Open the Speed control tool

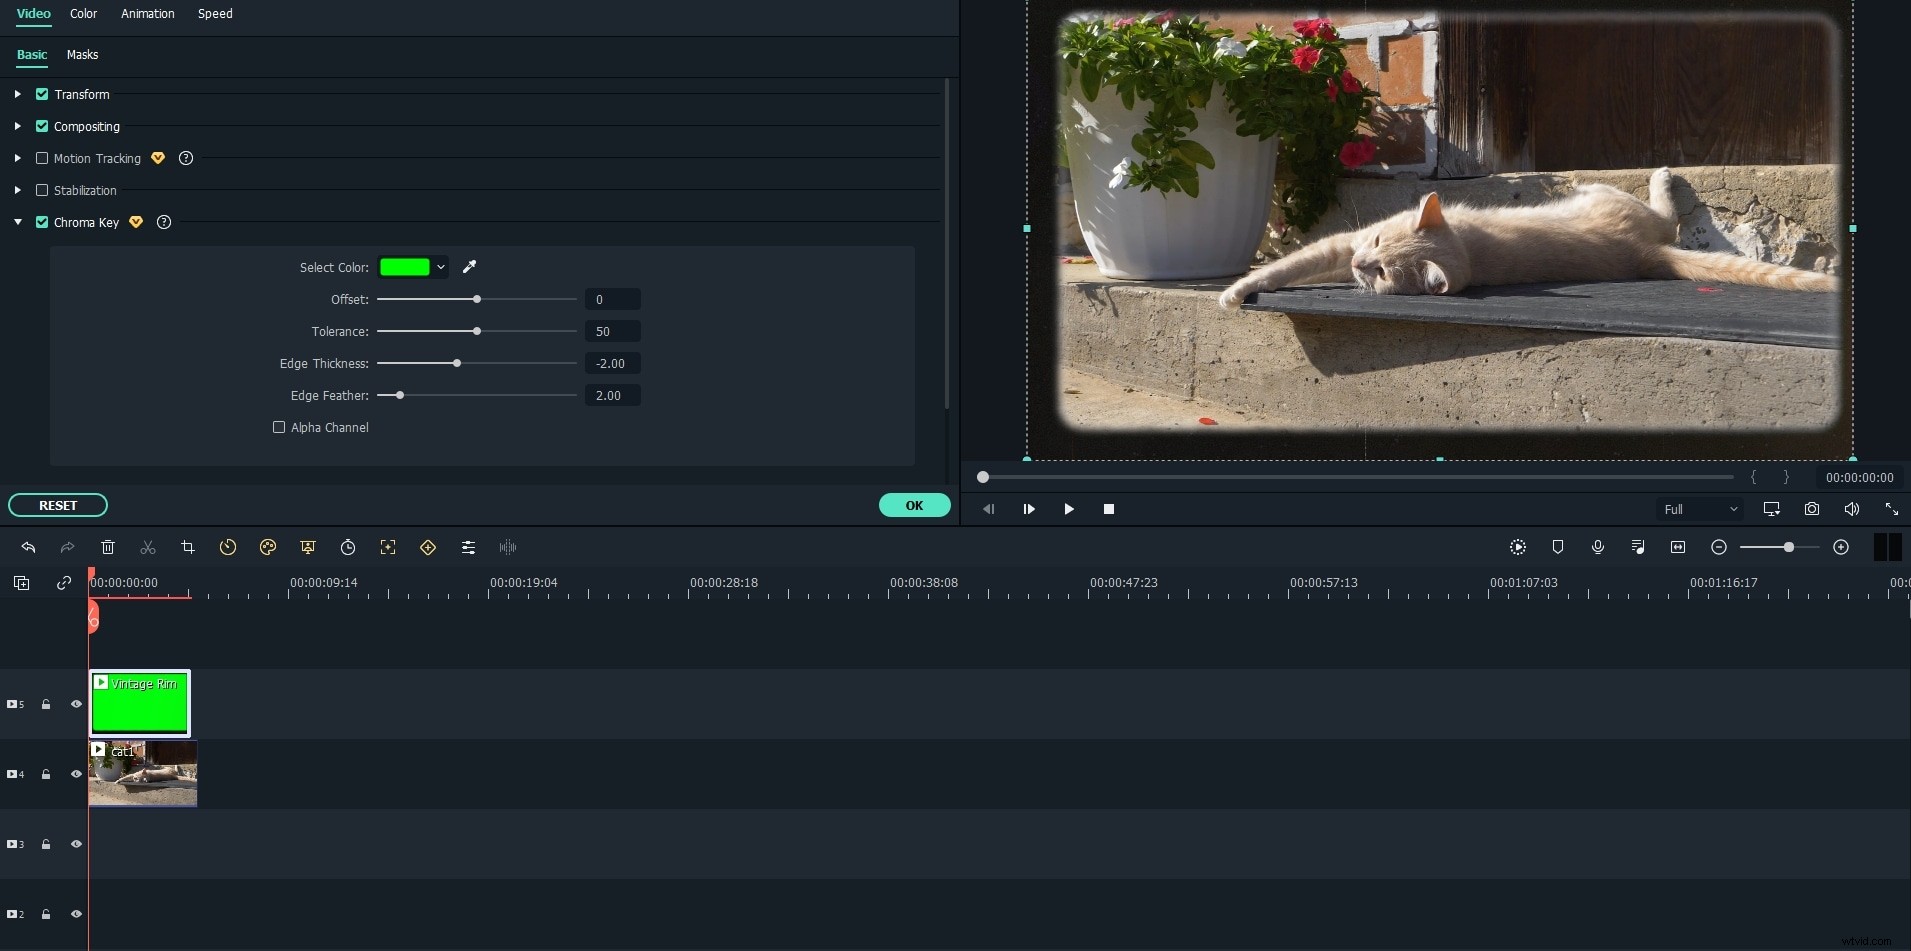227,547
